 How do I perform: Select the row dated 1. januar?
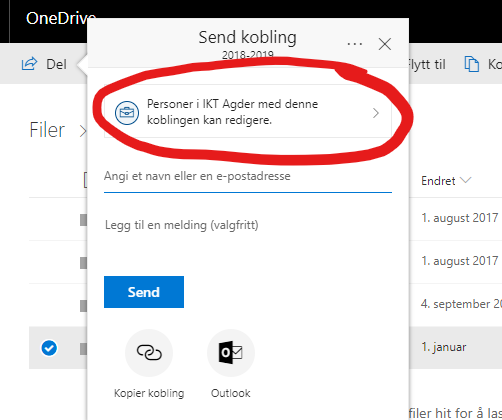pos(265,348)
